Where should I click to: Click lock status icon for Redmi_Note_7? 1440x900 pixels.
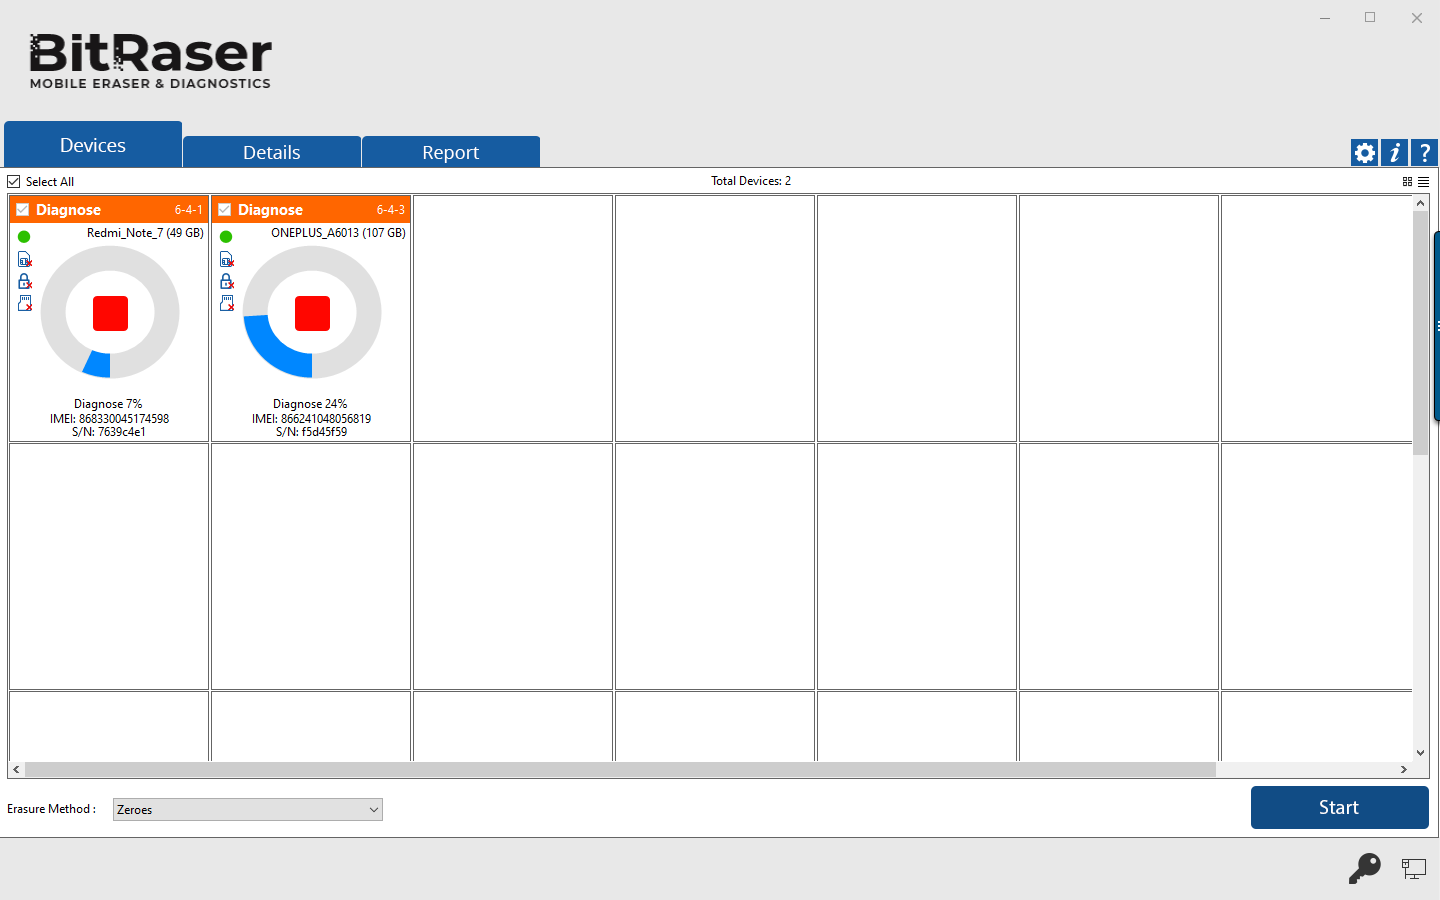25,282
